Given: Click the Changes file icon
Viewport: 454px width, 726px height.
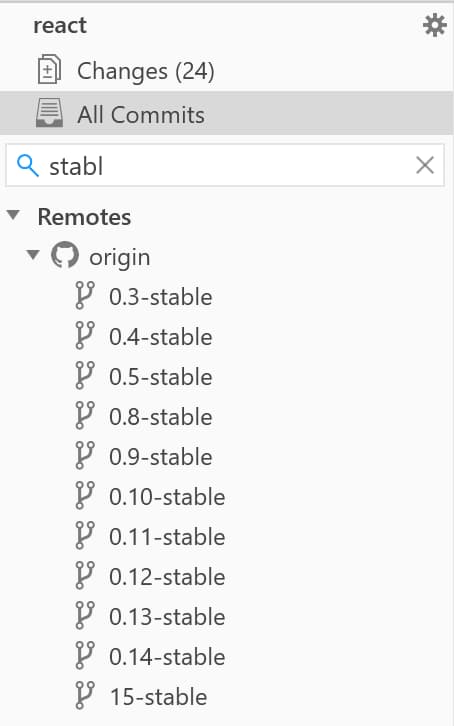Looking at the screenshot, I should [x=49, y=69].
